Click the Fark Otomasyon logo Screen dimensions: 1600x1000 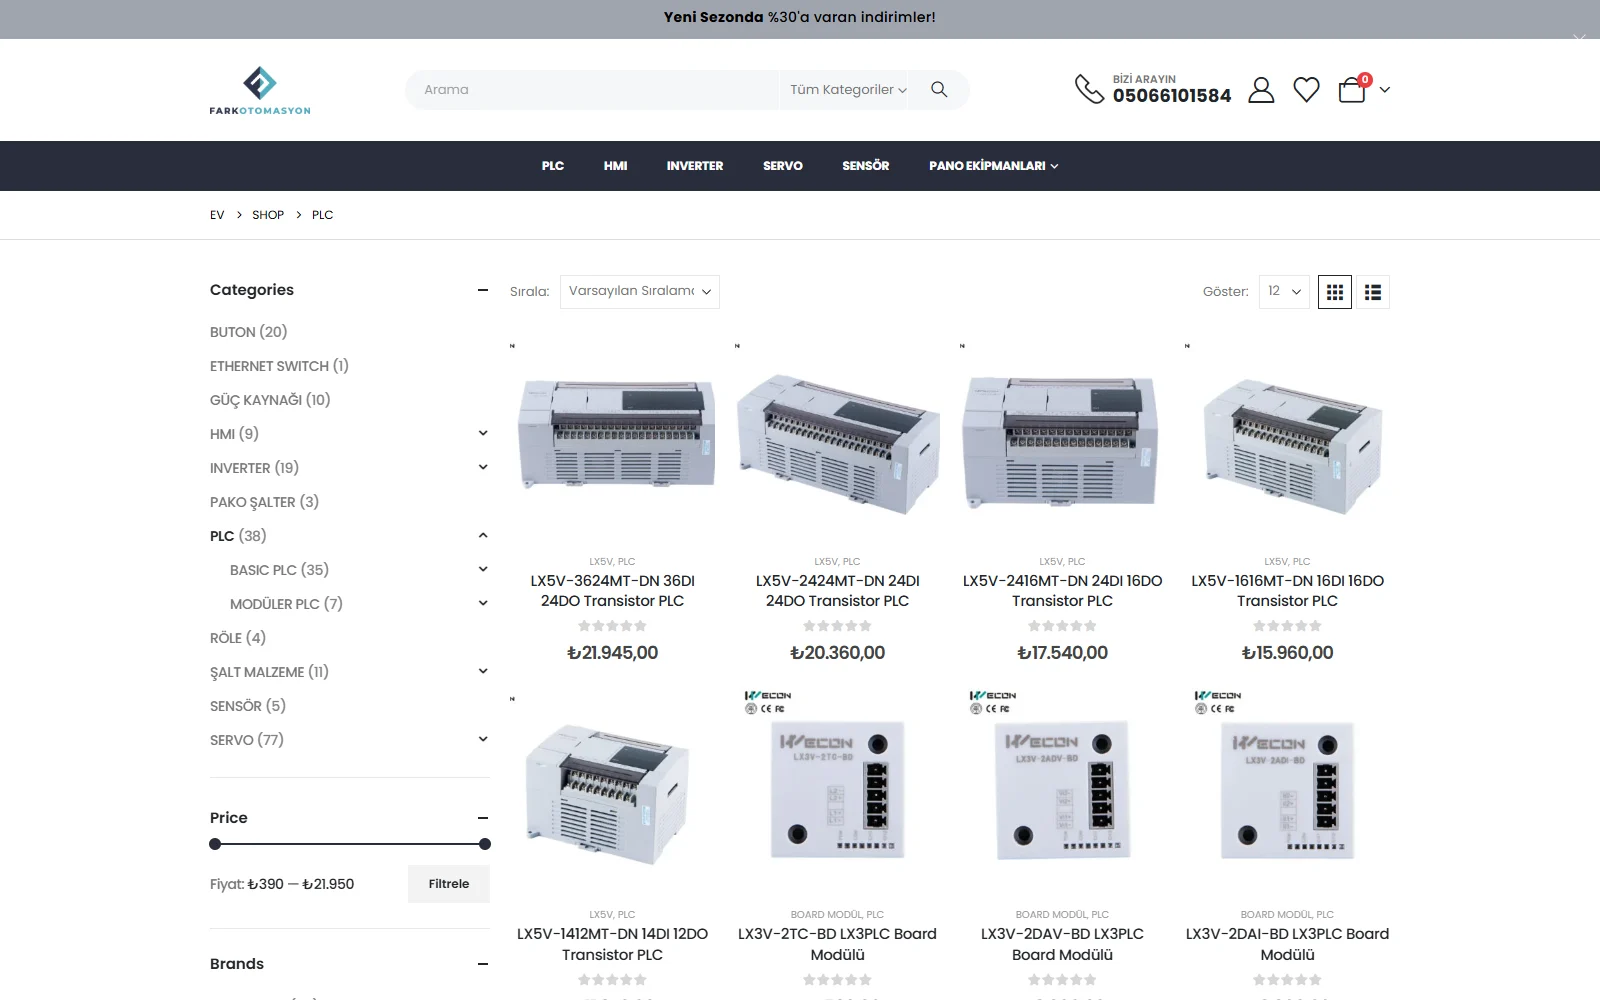pos(260,90)
